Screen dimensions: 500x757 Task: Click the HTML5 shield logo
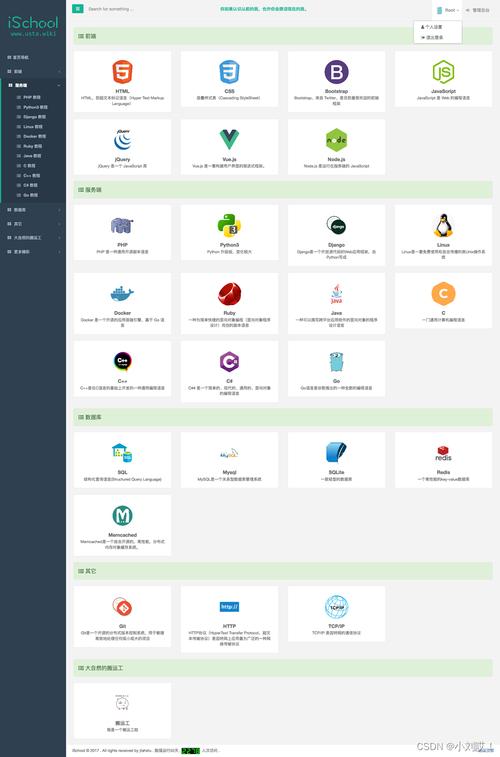coord(122,72)
